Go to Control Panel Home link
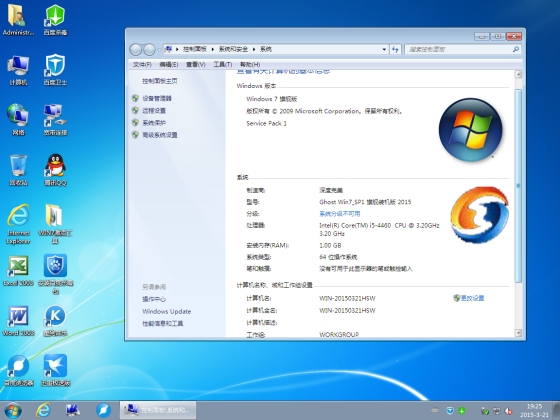This screenshot has height=420, width=560. (x=160, y=81)
